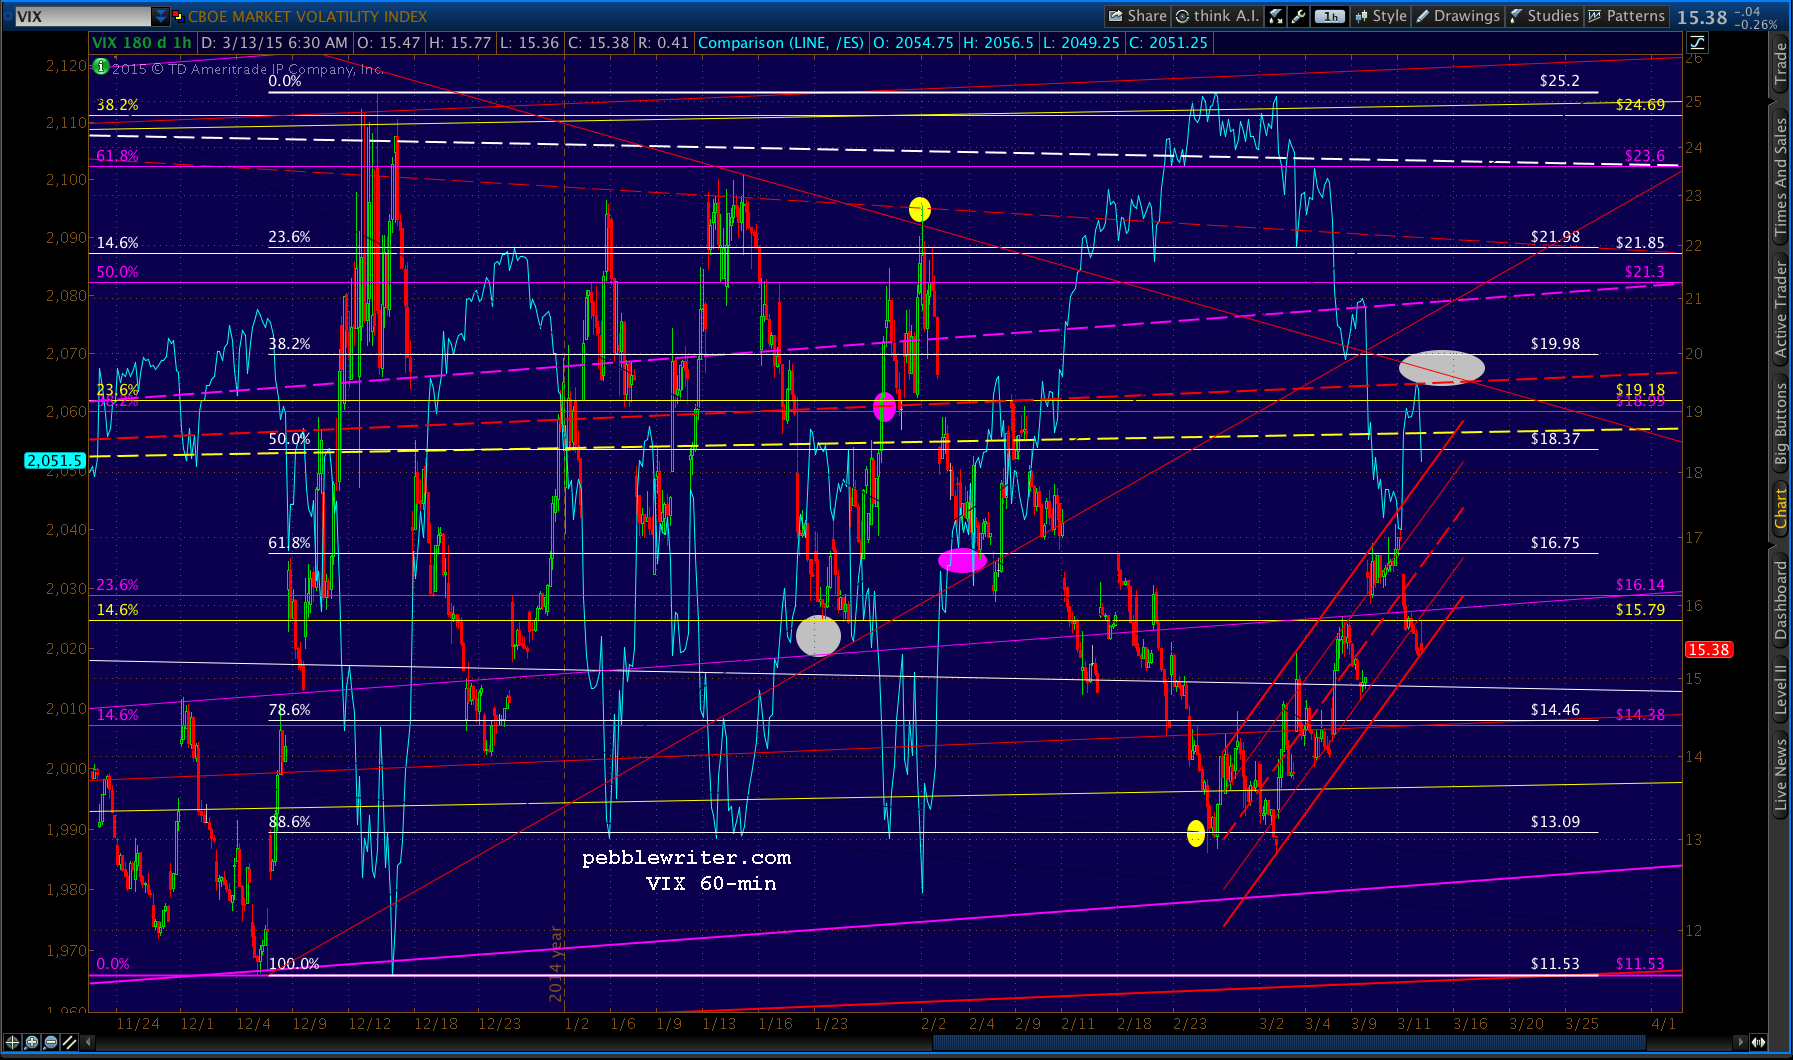1793x1060 pixels.
Task: Click the Comparison (LINE, /ES) label
Action: 781,43
